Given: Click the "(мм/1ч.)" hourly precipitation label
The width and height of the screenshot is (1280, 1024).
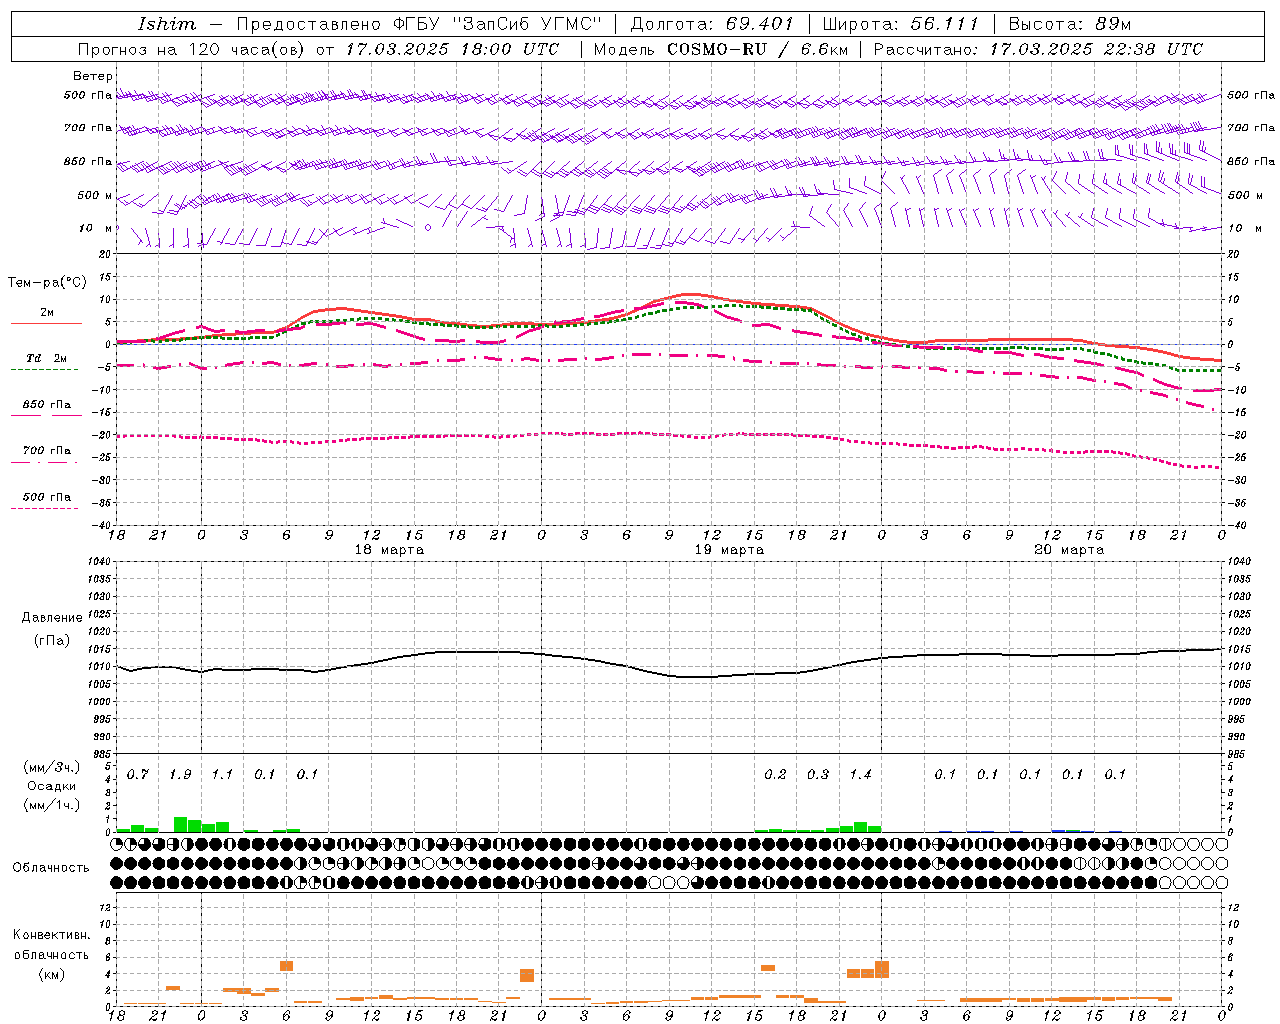Looking at the screenshot, I should [52, 805].
